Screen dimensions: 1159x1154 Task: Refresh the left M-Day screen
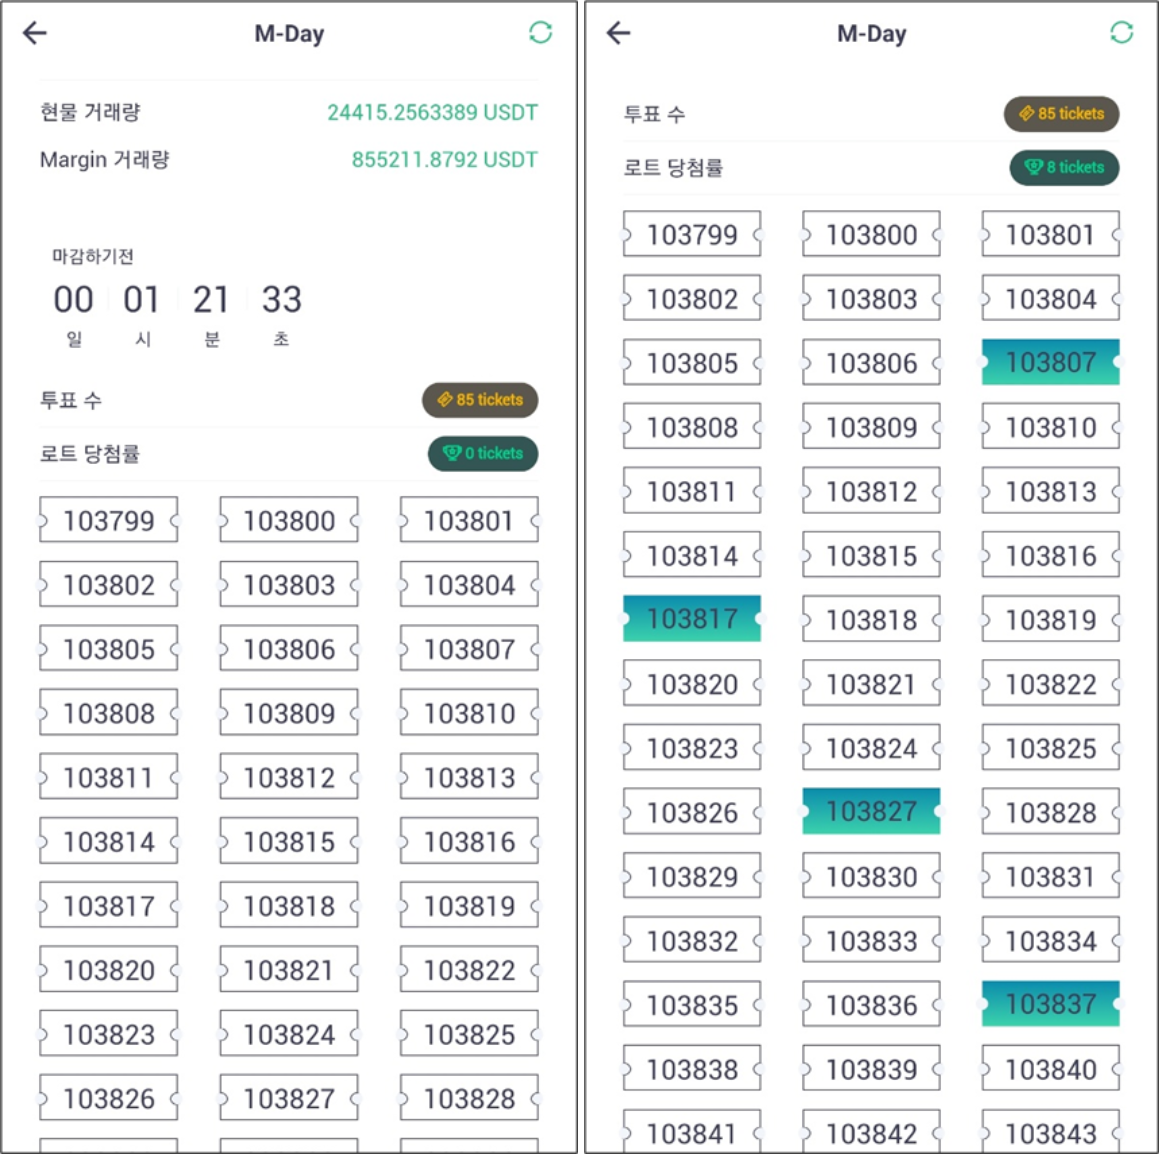point(540,33)
